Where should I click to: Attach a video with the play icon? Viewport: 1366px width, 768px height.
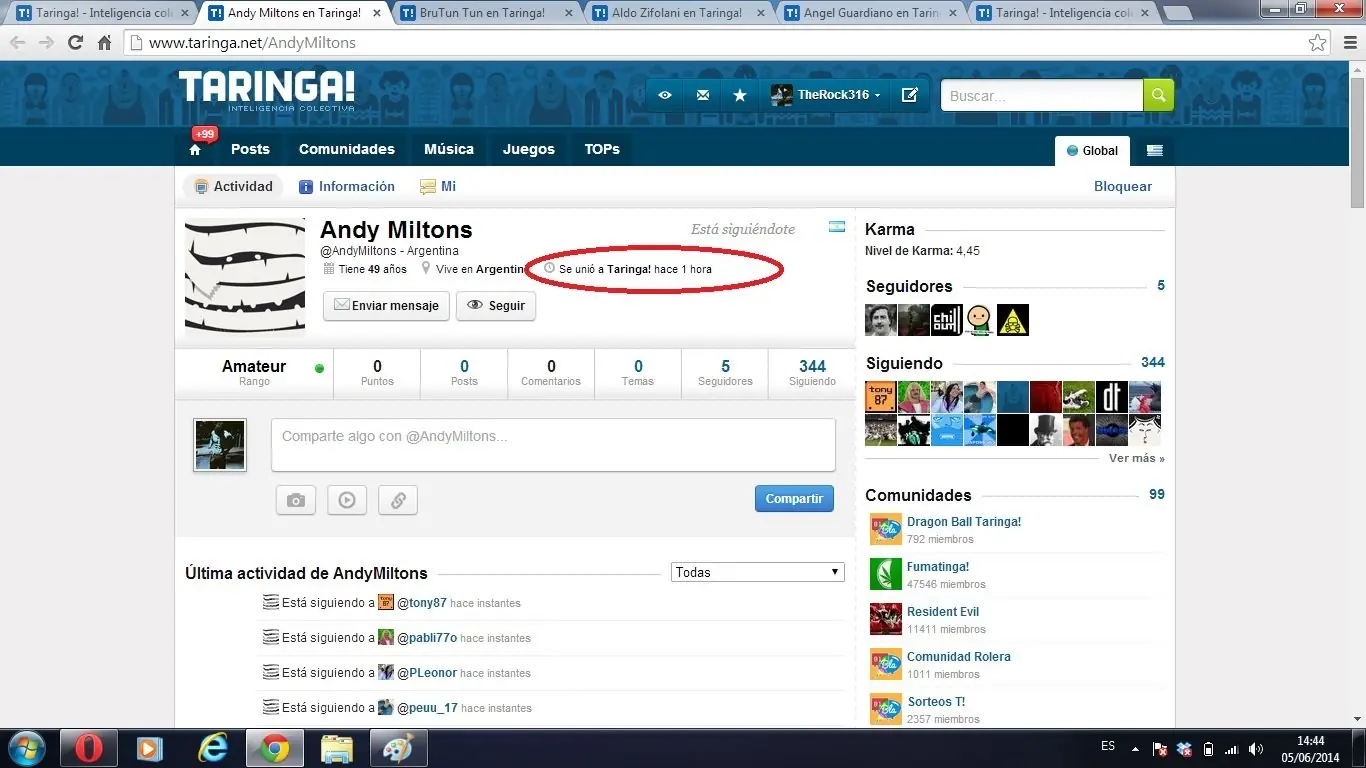pos(347,500)
